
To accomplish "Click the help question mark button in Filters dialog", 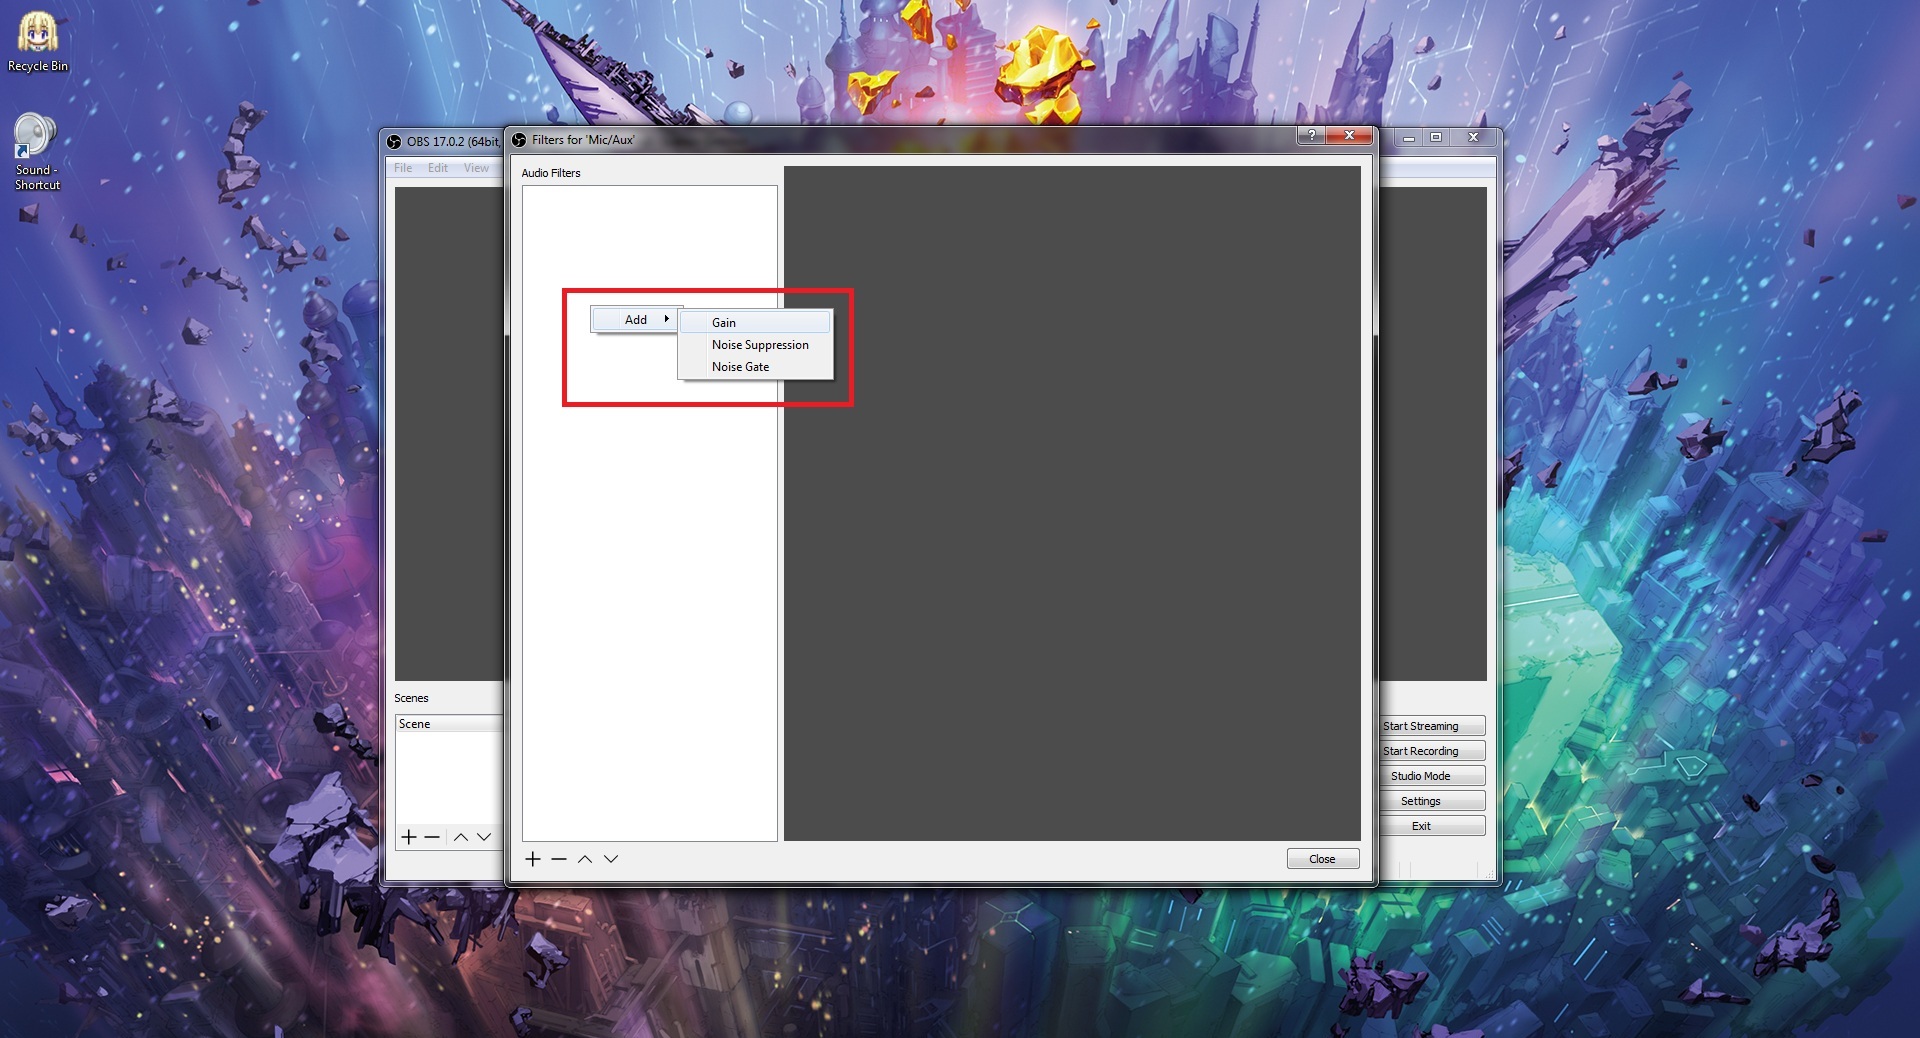I will click(x=1311, y=135).
